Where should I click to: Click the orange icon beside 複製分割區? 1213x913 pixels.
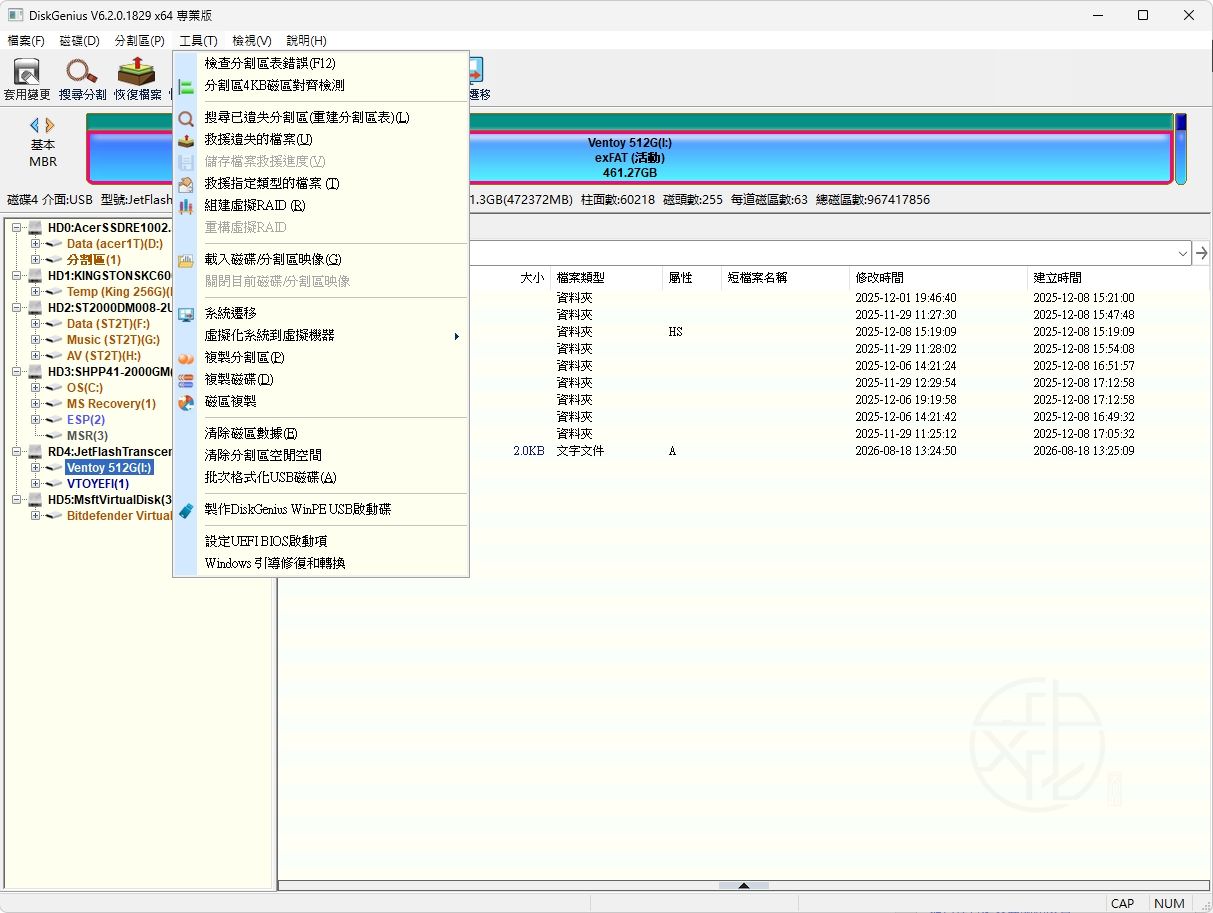[186, 358]
